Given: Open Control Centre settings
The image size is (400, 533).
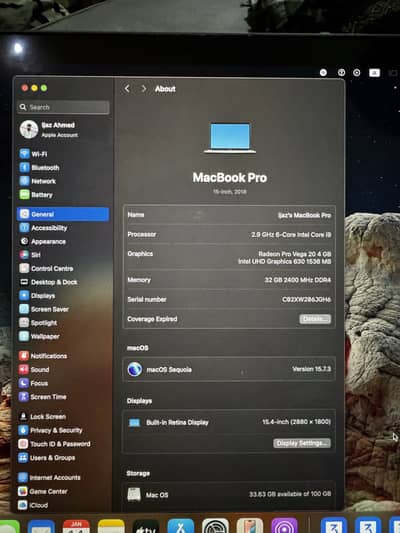Looking at the screenshot, I should pos(46,268).
